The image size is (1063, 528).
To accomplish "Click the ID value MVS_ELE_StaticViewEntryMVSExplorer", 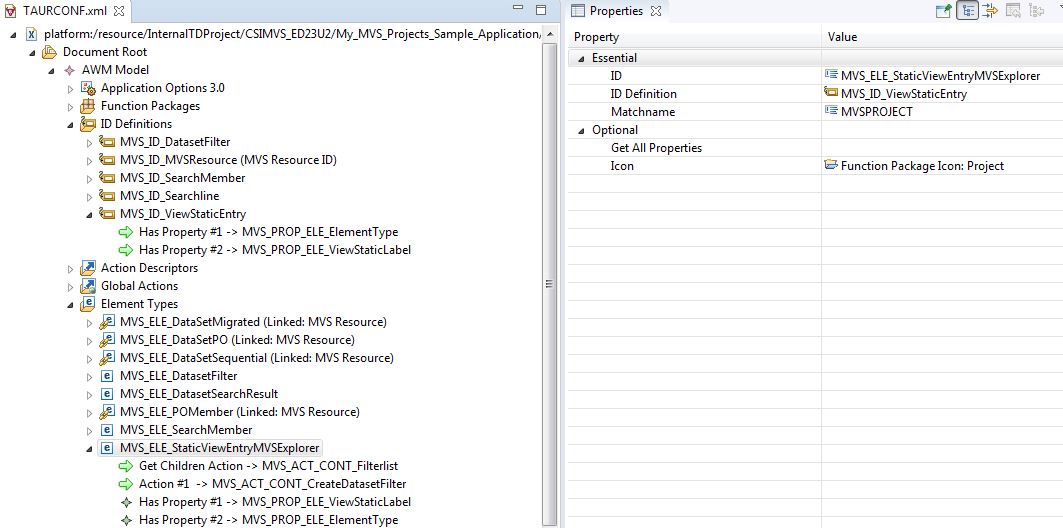I will pyautogui.click(x=940, y=76).
